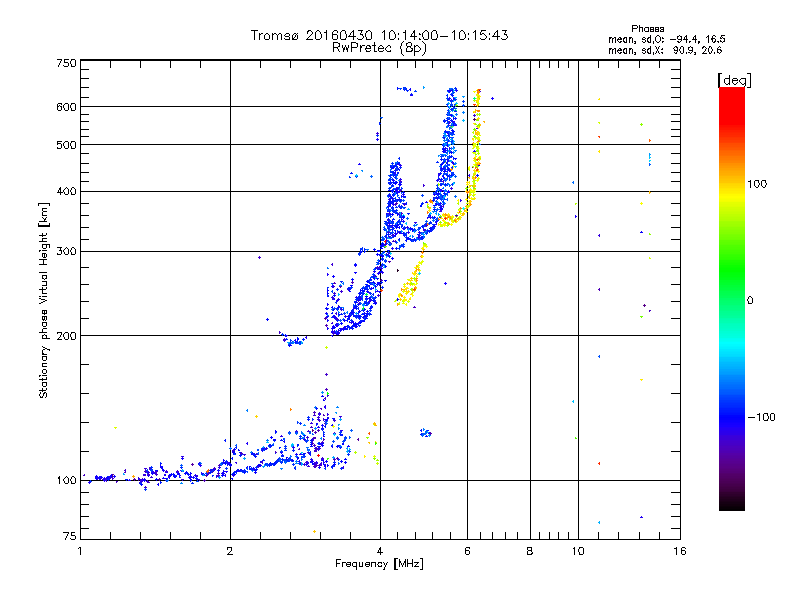The width and height of the screenshot is (800, 600).
Task: Click the height axis label "600"
Action: point(66,107)
